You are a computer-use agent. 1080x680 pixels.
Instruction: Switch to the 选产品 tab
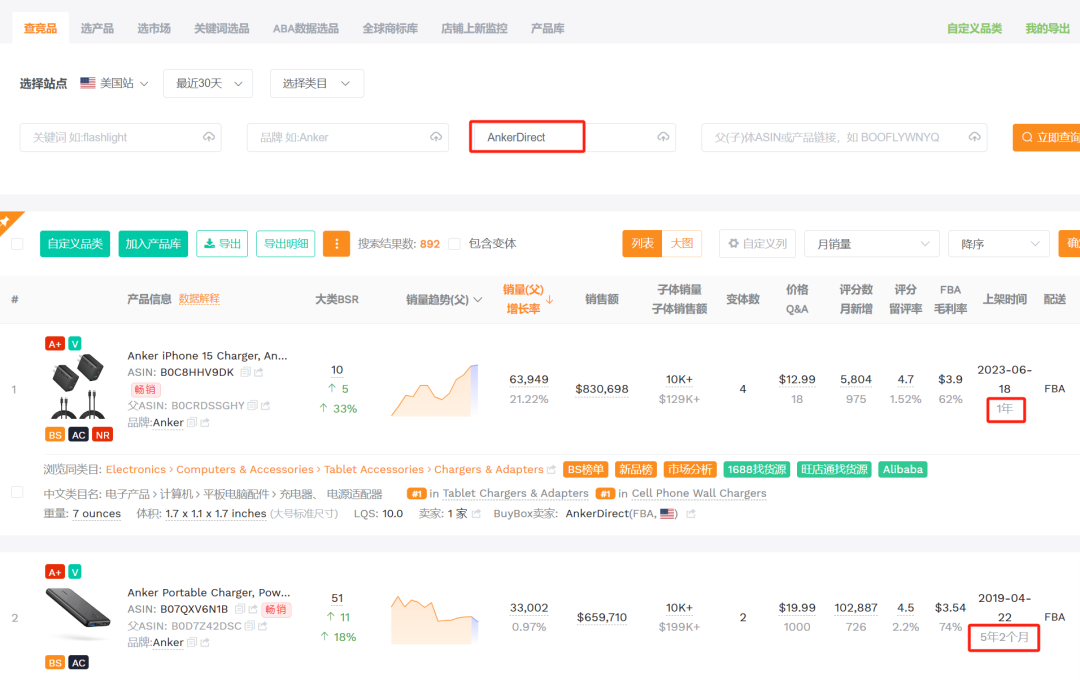point(97,28)
